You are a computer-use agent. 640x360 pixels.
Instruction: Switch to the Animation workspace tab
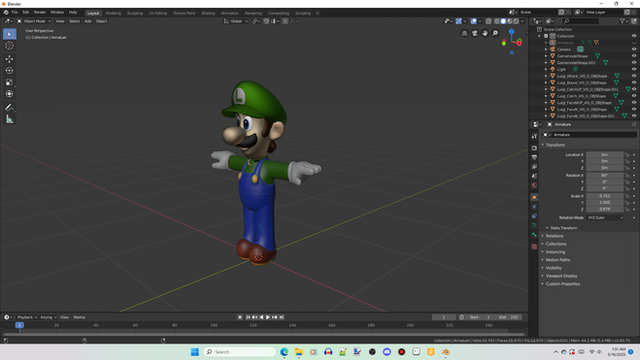pos(230,13)
